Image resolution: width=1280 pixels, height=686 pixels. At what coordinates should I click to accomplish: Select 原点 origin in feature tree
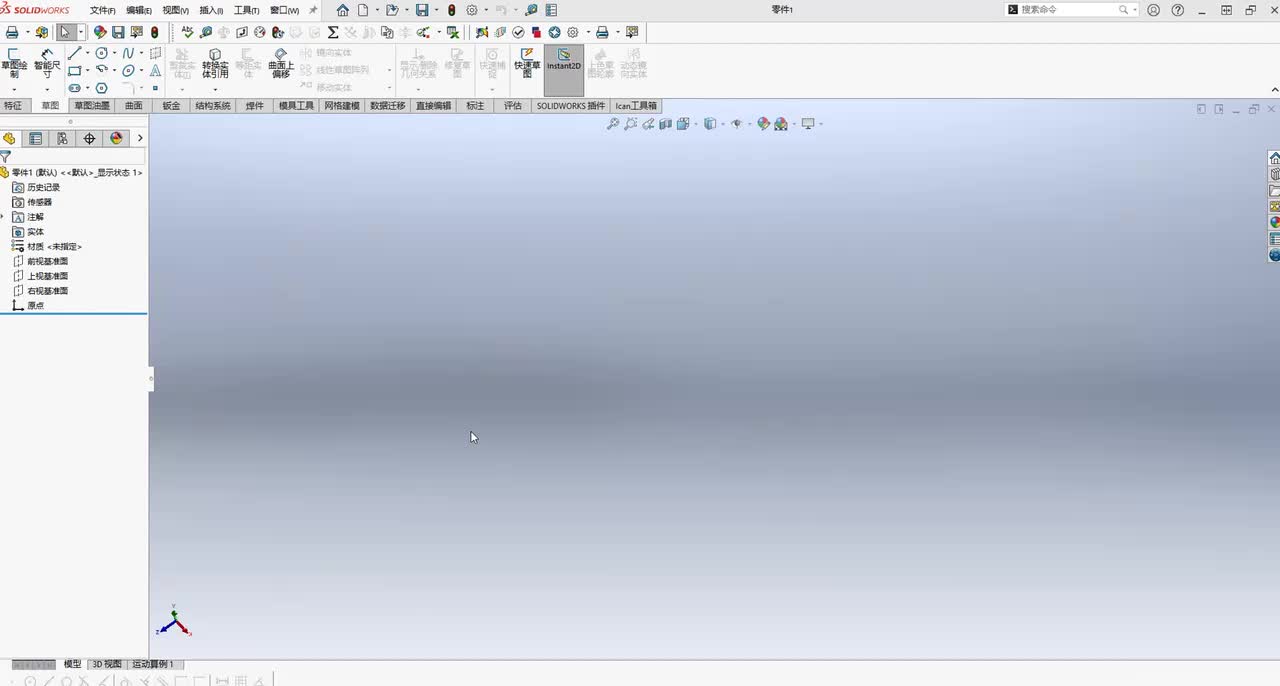pyautogui.click(x=28, y=305)
